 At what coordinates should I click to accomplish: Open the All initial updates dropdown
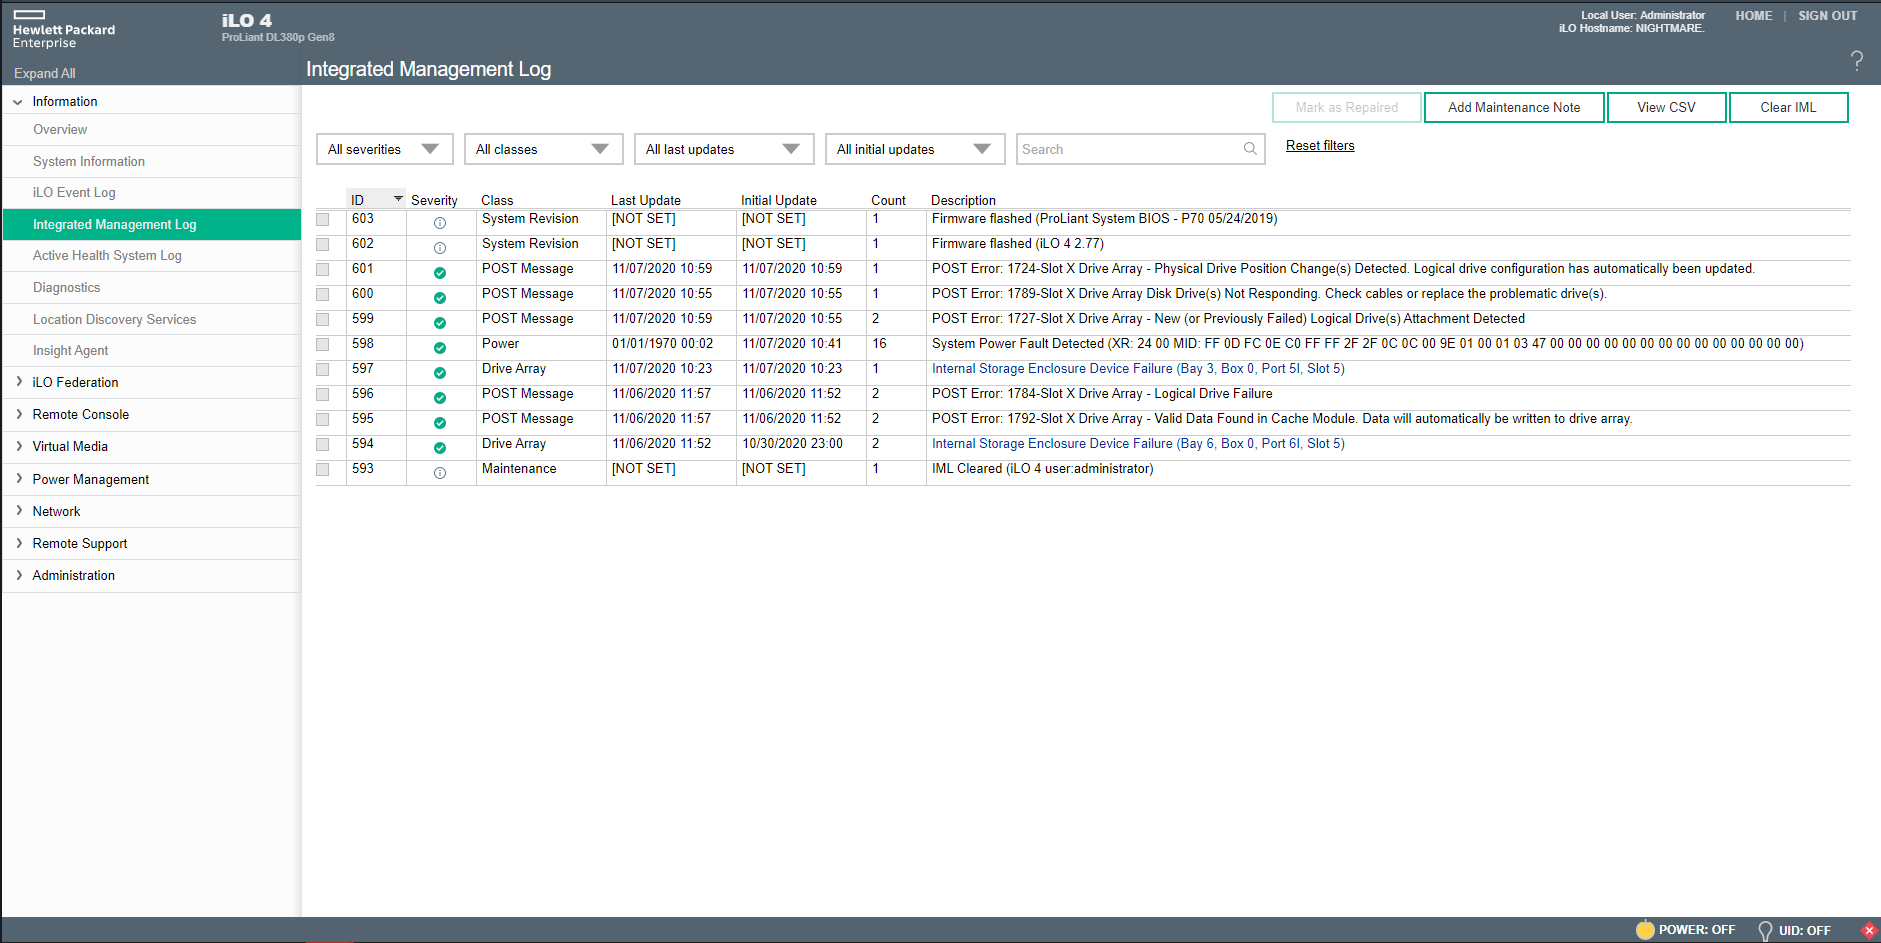(915, 149)
